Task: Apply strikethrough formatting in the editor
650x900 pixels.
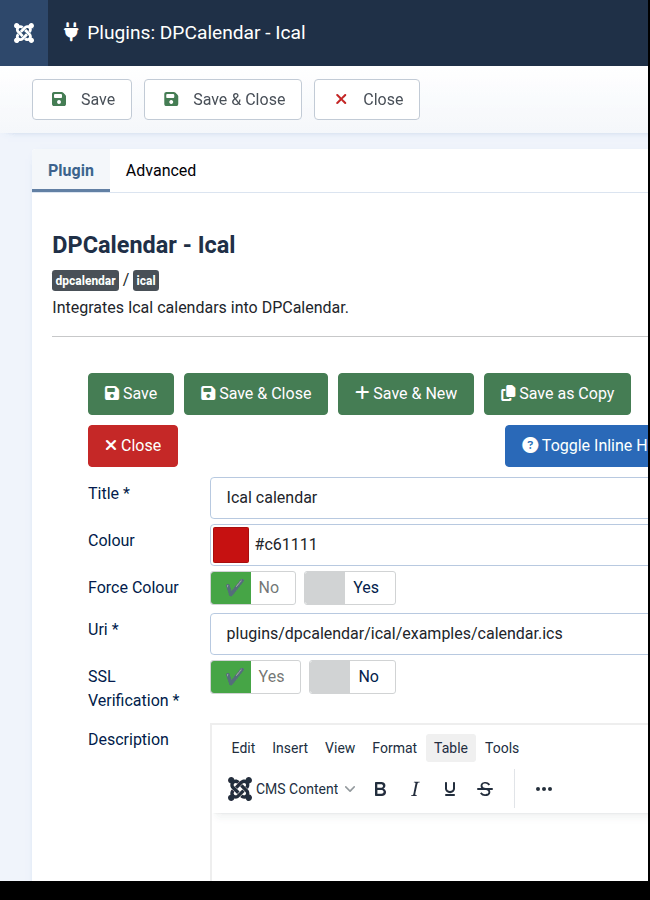Action: (485, 789)
